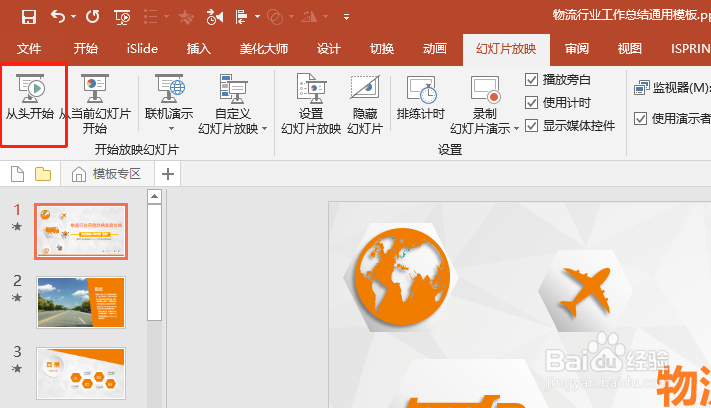Click the Save icon in quick access toolbar
This screenshot has width=711, height=408.
click(x=29, y=17)
